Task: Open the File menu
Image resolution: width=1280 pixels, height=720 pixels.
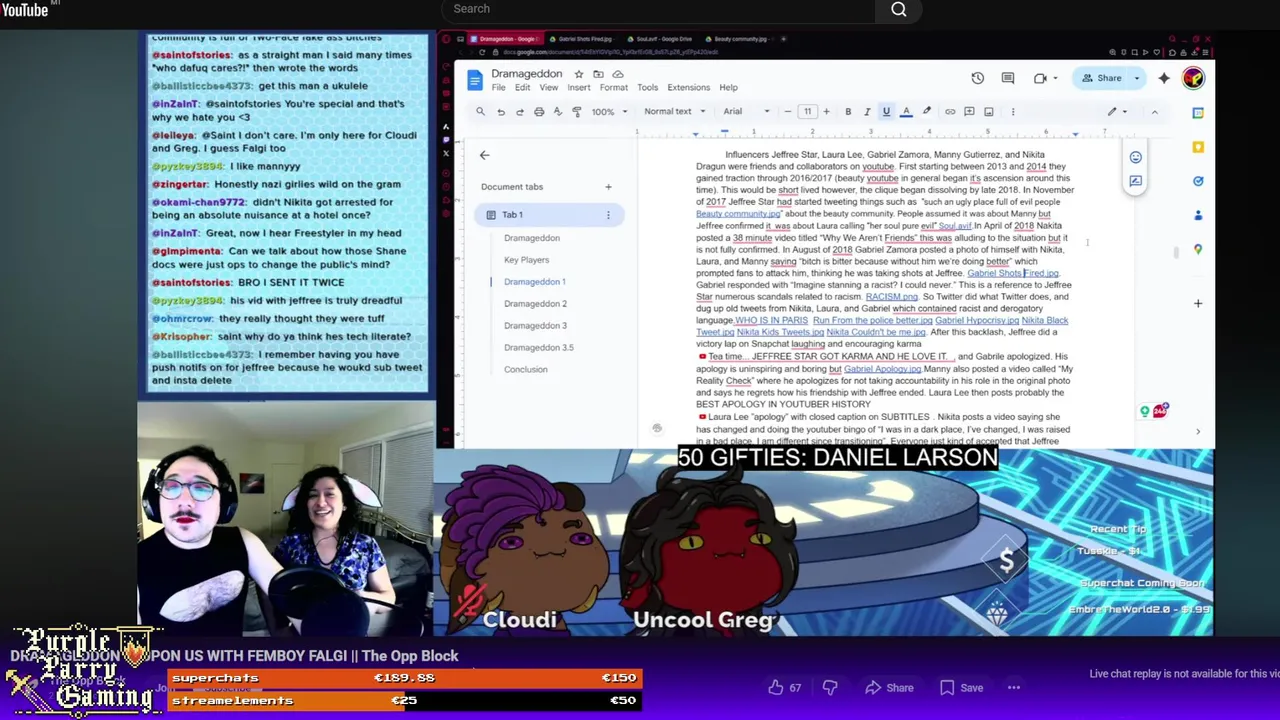Action: (x=498, y=88)
